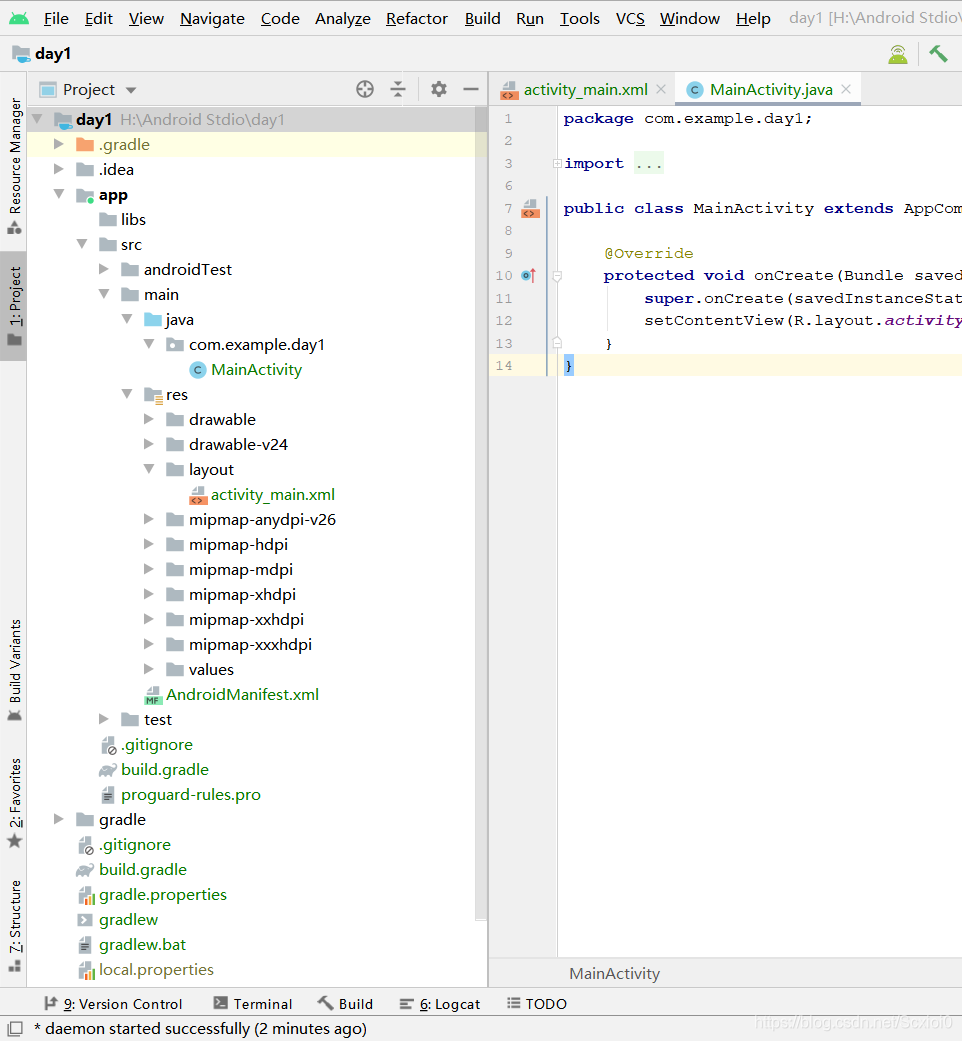
Task: Toggle the Build Variants side panel
Action: coord(15,670)
